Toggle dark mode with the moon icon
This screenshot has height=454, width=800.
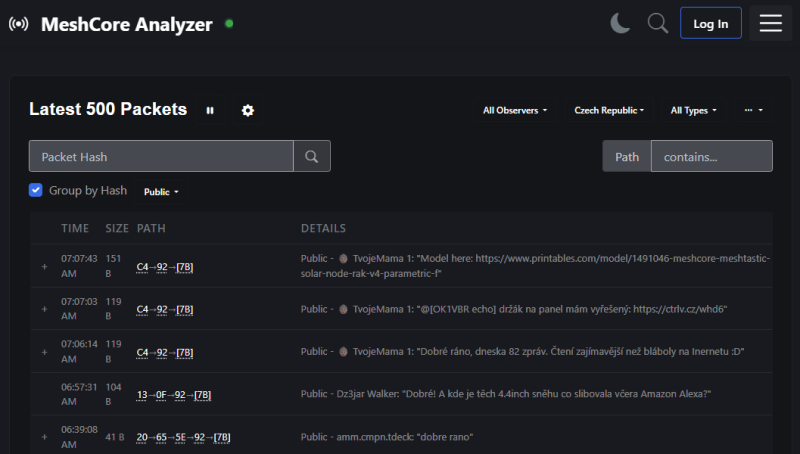(621, 23)
